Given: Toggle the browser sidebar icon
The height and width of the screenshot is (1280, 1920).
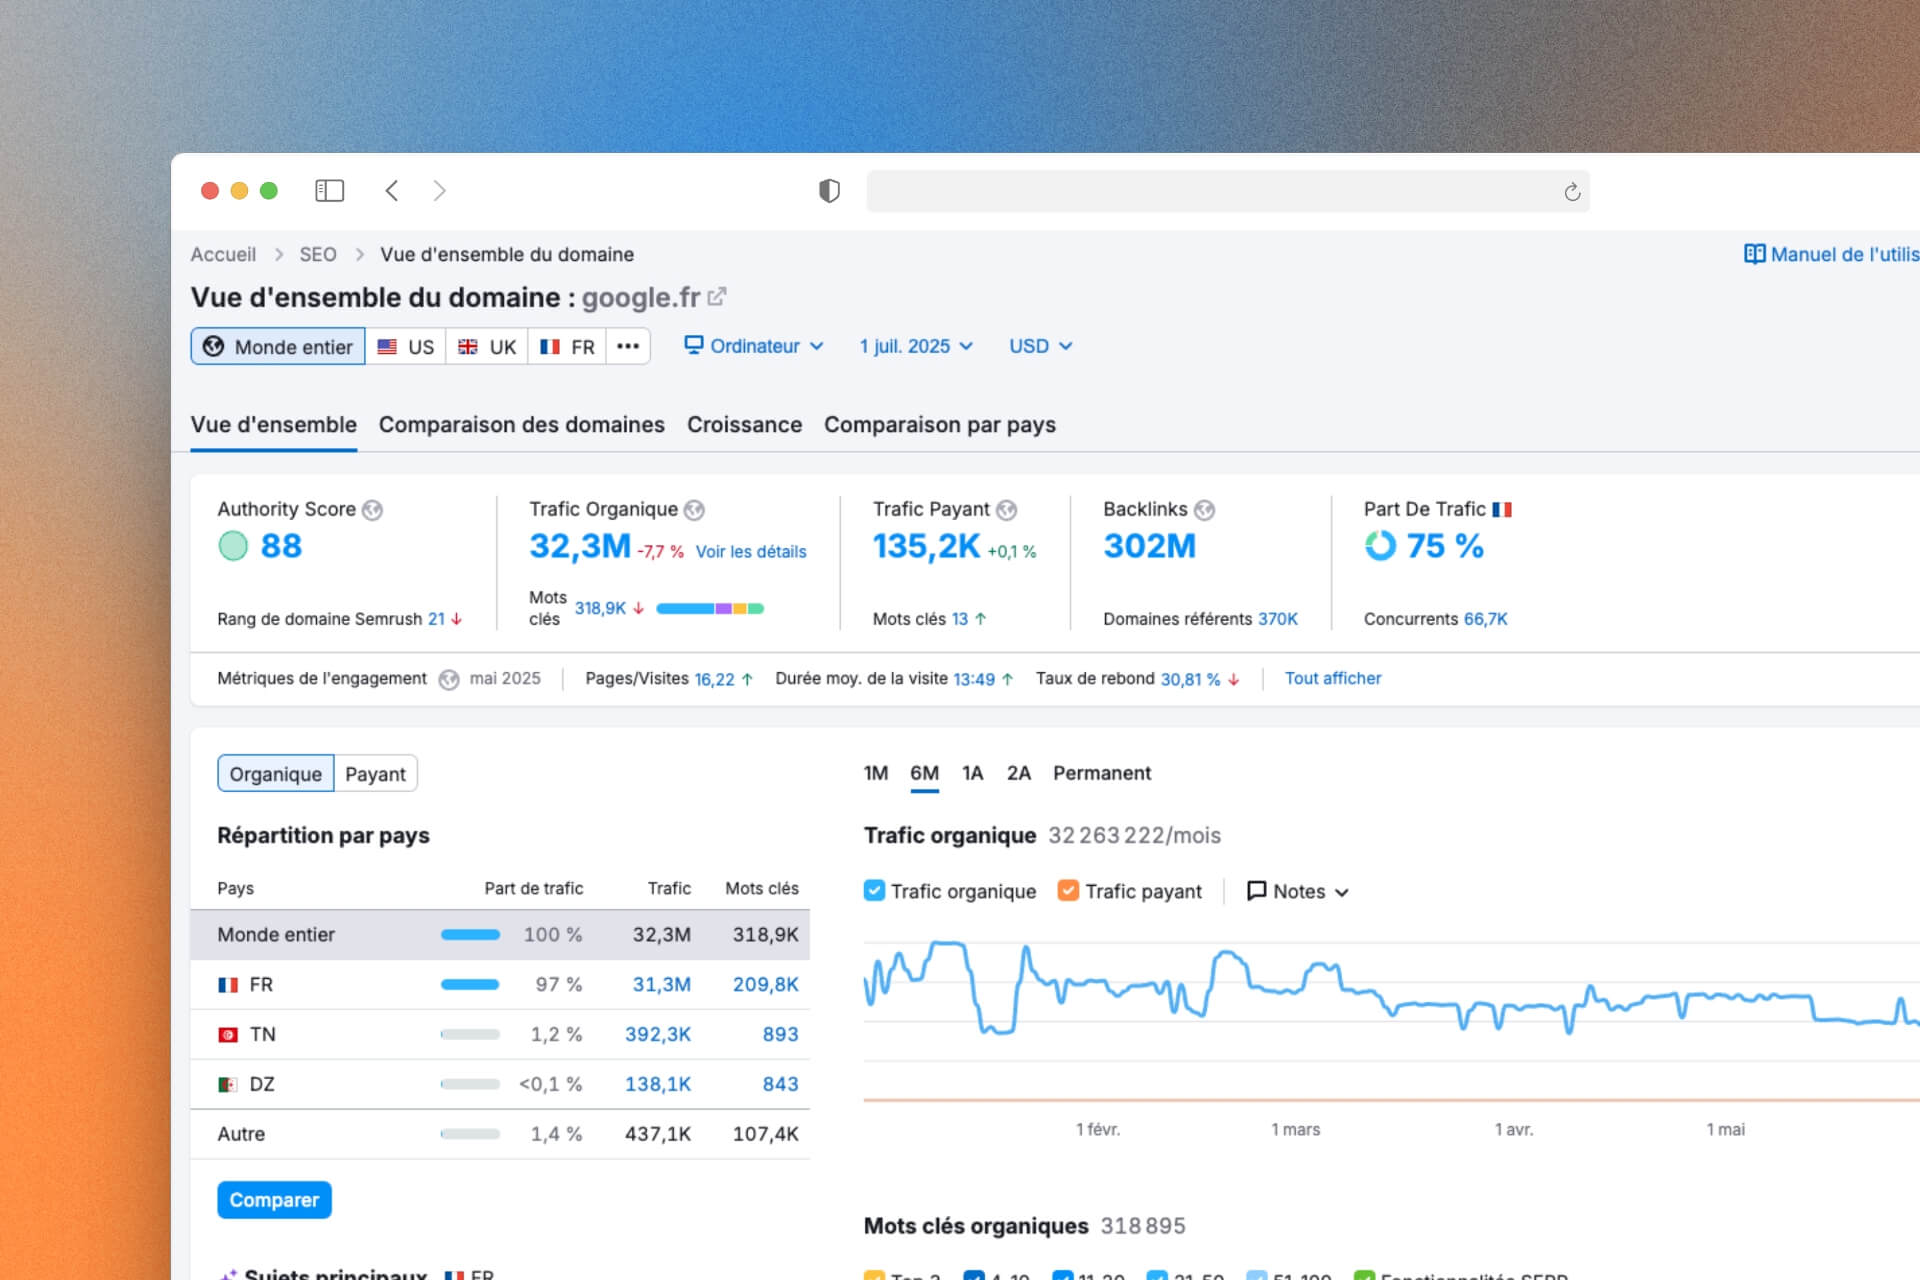Looking at the screenshot, I should [329, 191].
